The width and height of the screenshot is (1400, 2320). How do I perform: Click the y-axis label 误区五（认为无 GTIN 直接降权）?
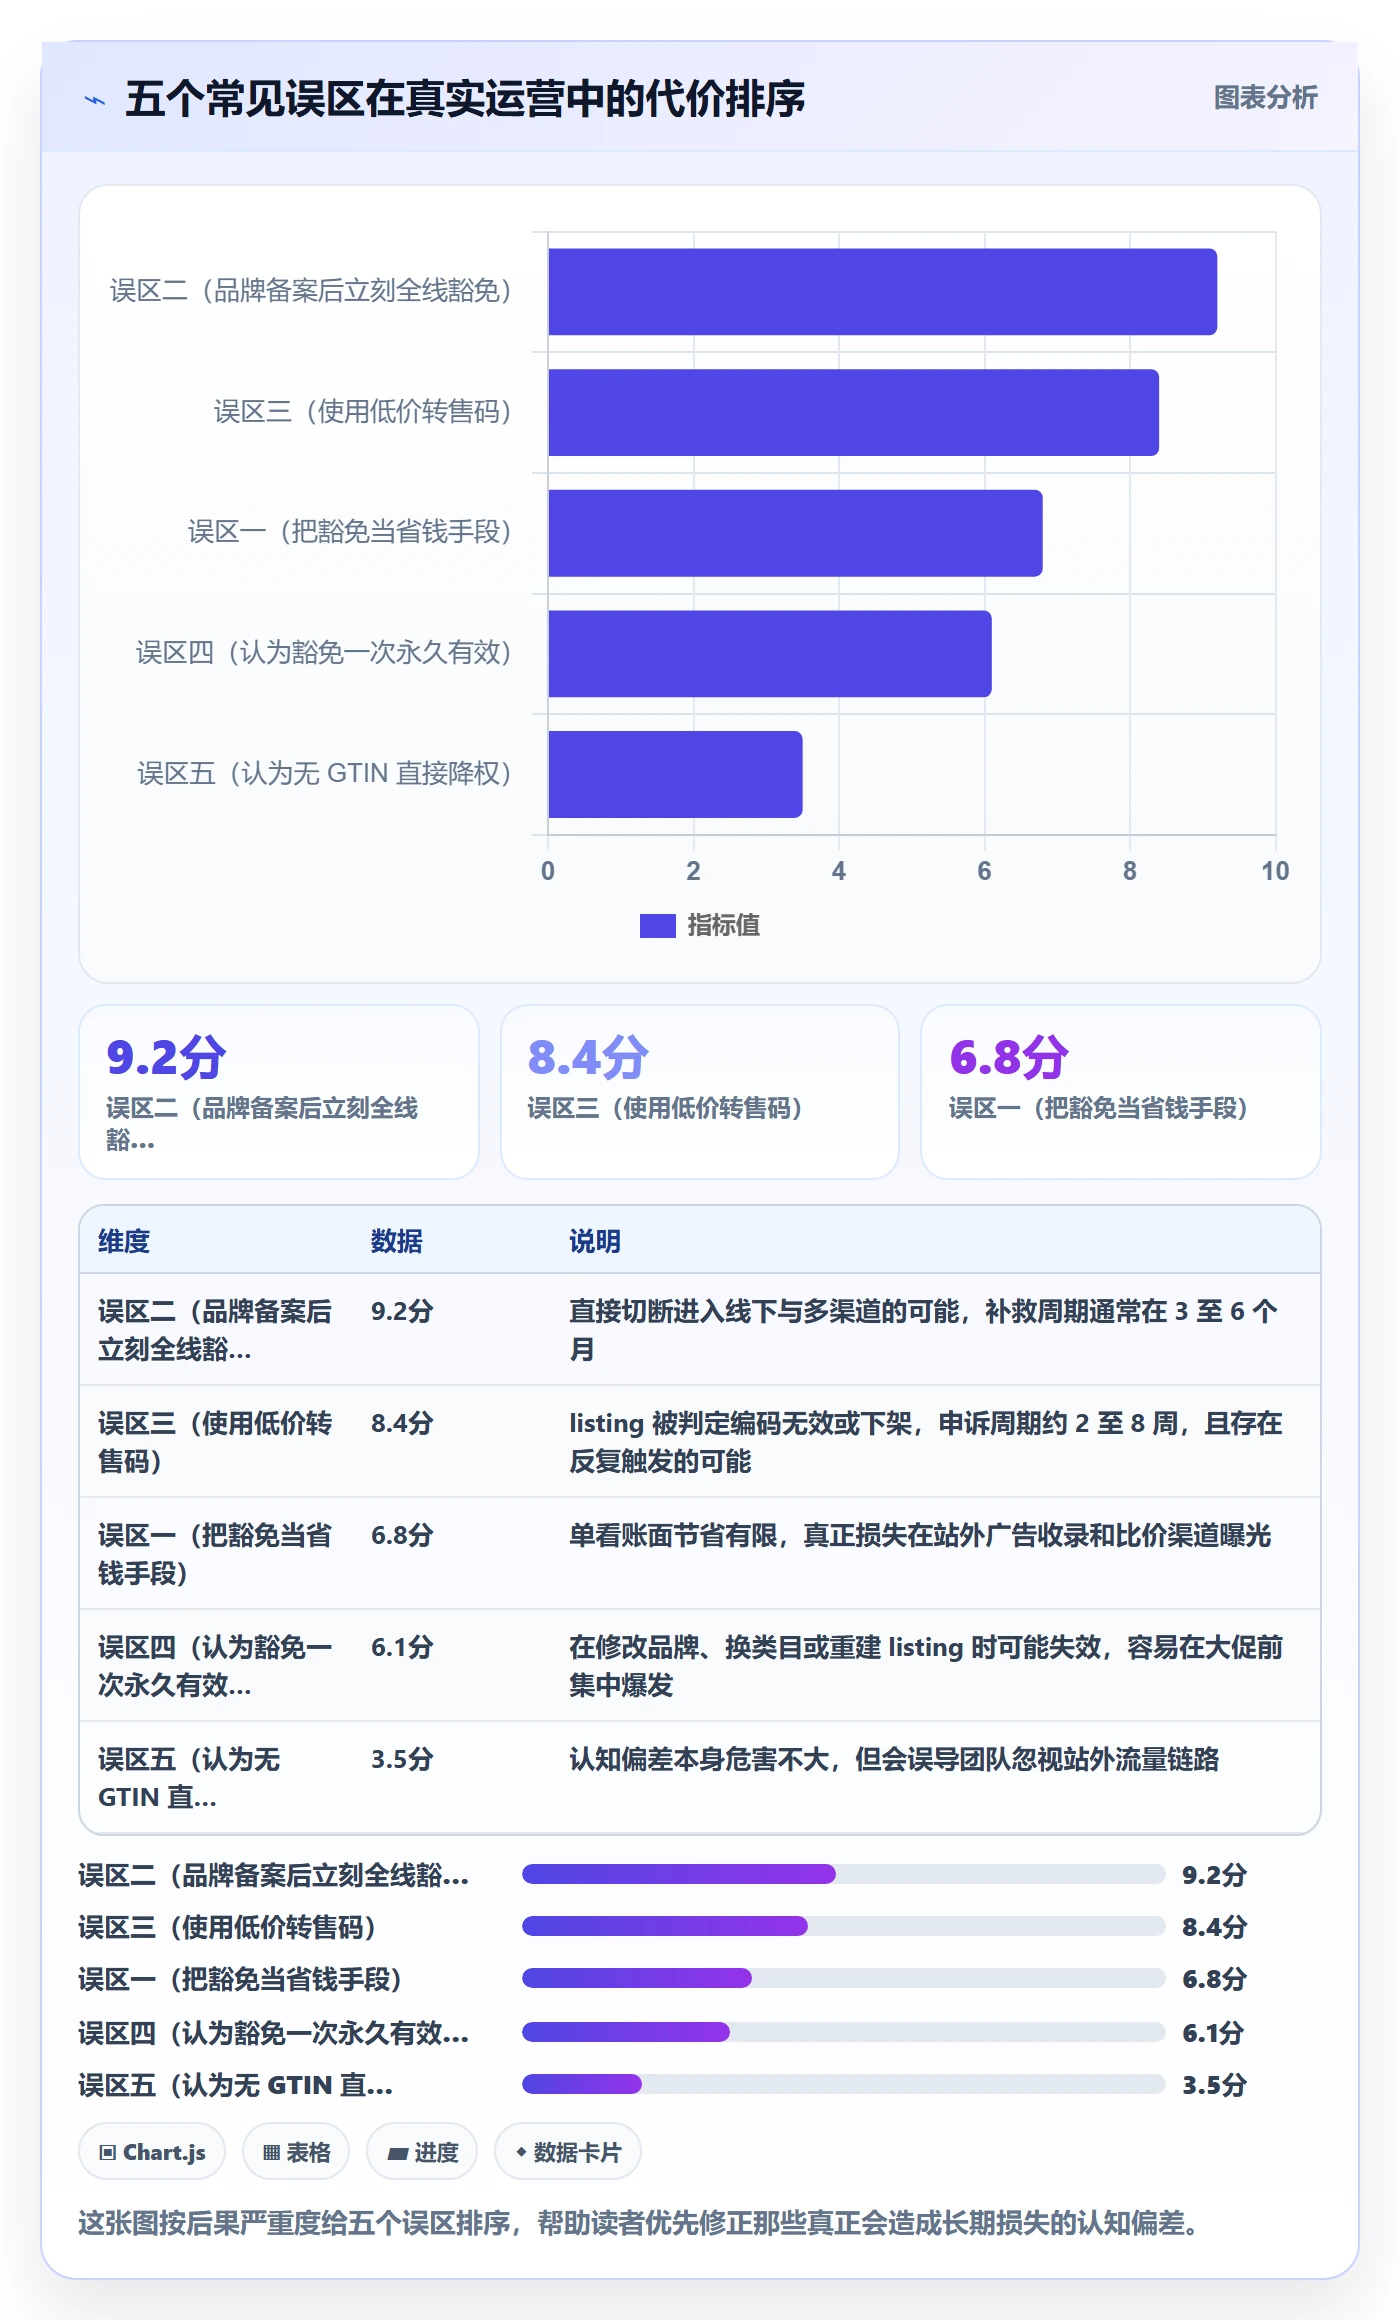tap(325, 773)
